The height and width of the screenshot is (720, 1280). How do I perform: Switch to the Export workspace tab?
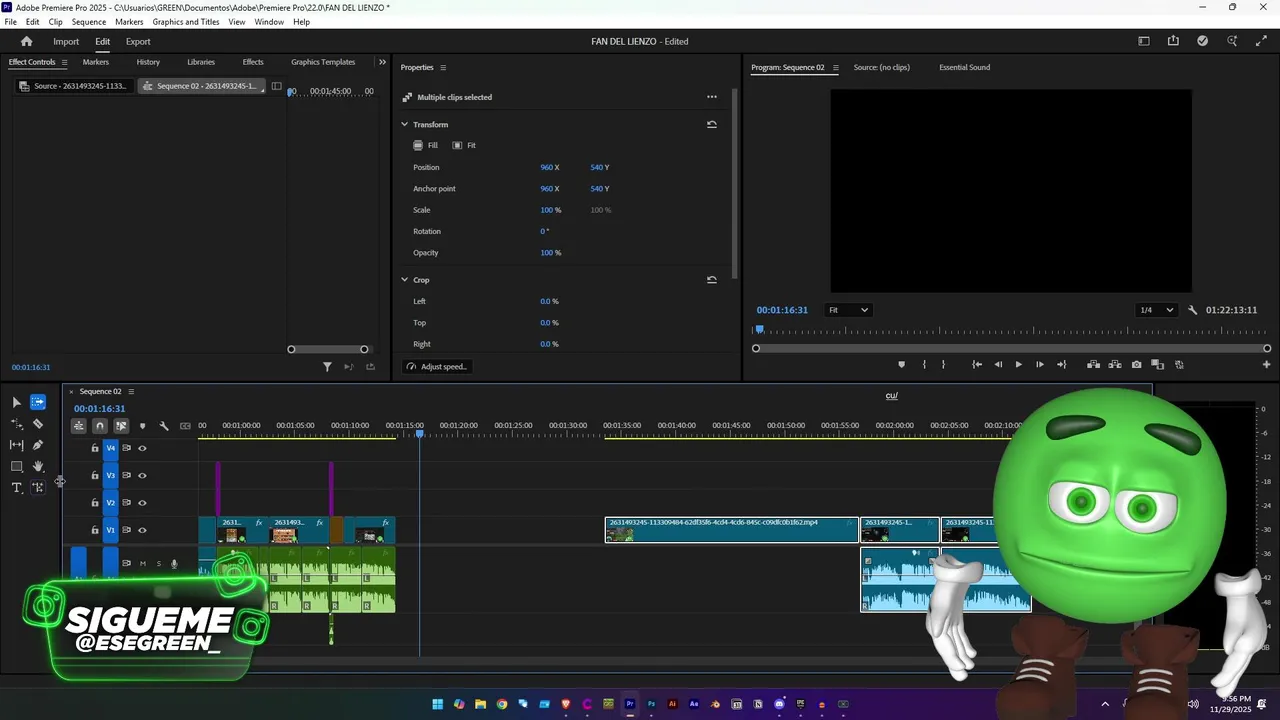[138, 42]
